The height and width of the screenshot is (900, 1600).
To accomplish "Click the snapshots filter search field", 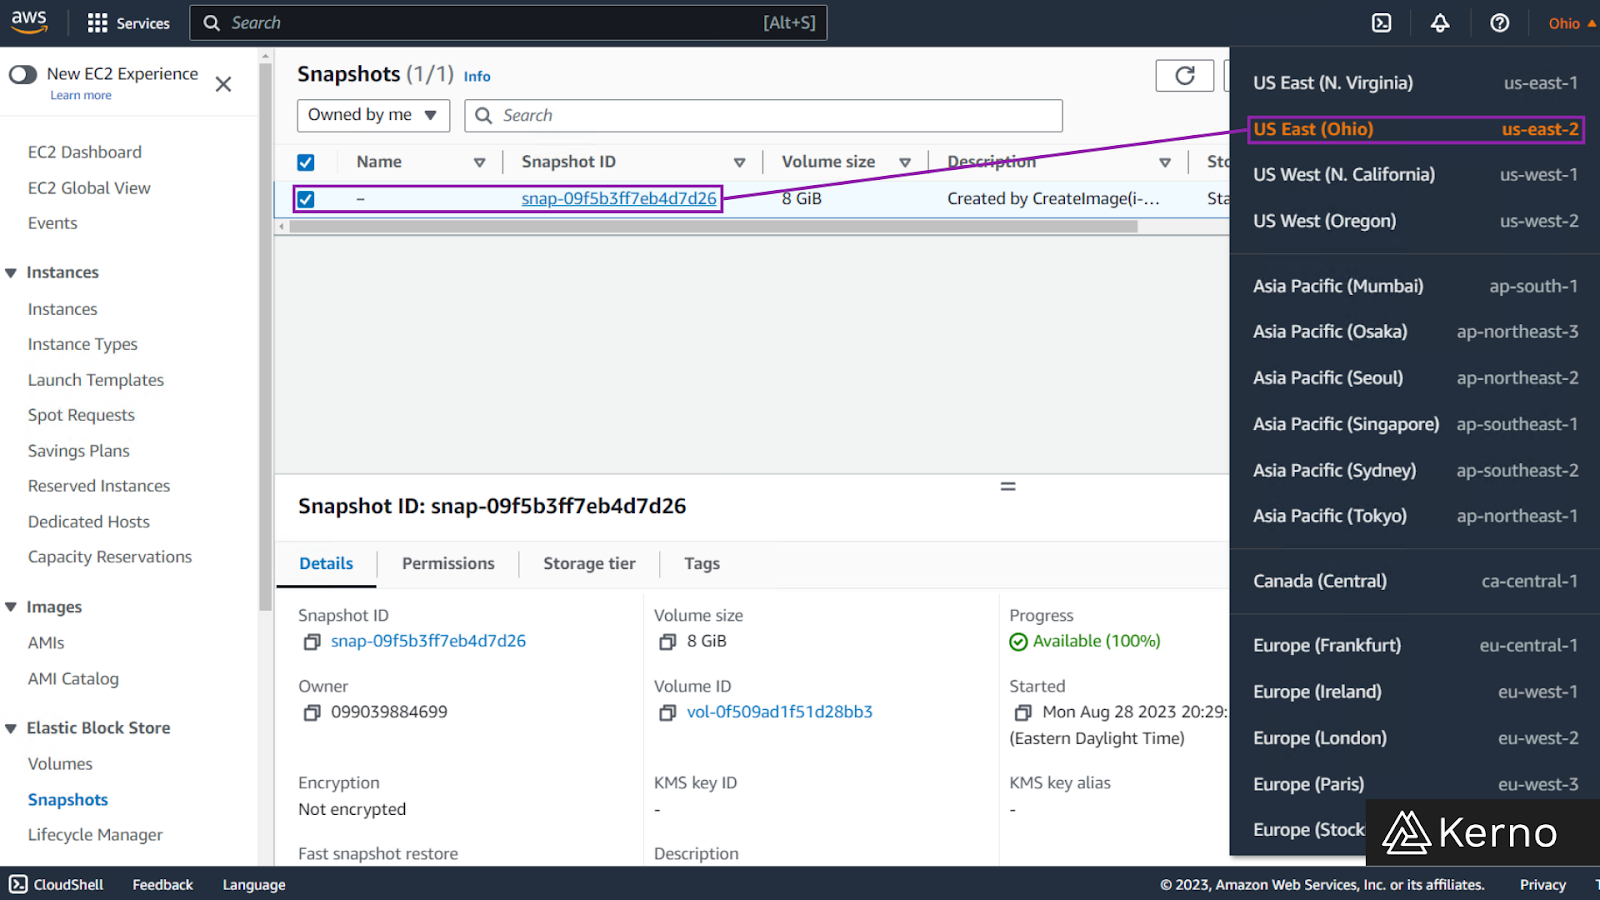I will pos(763,115).
